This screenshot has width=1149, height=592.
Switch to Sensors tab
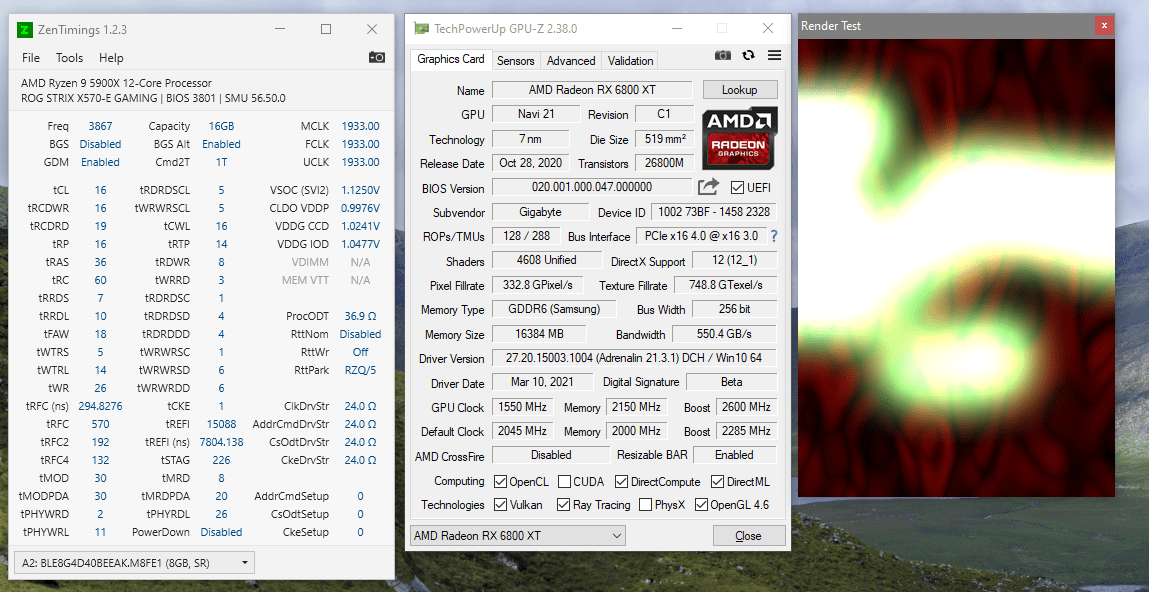pyautogui.click(x=516, y=61)
